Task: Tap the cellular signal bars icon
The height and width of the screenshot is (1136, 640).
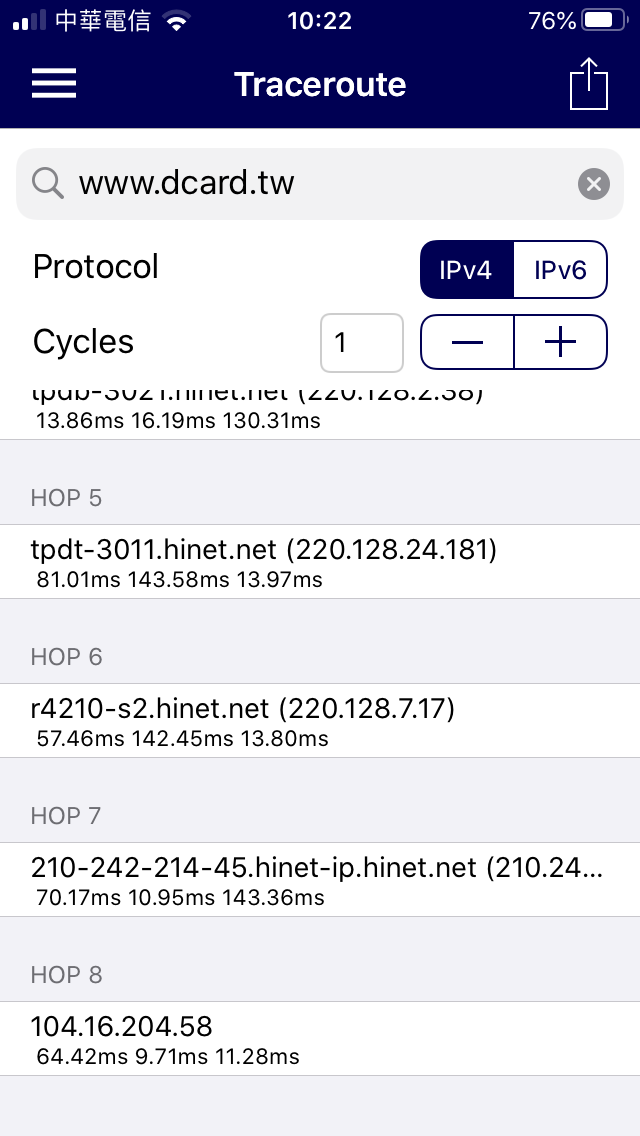Action: tap(29, 20)
